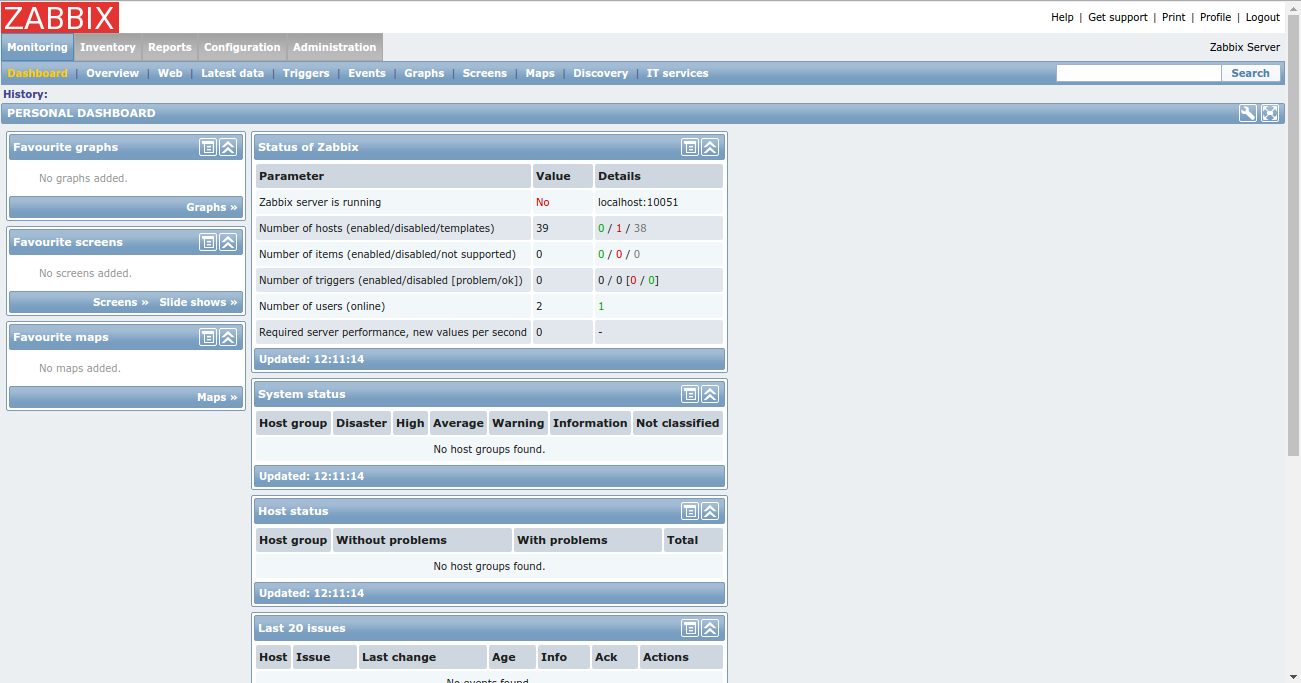The image size is (1301, 683).
Task: Click the 'With problems' column header
Action: click(587, 540)
